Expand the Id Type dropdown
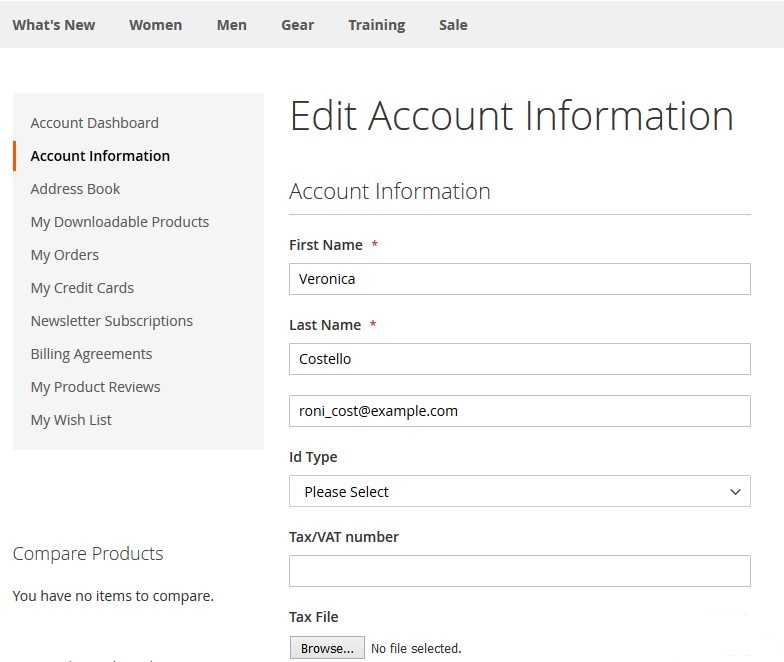This screenshot has width=784, height=662. (519, 491)
